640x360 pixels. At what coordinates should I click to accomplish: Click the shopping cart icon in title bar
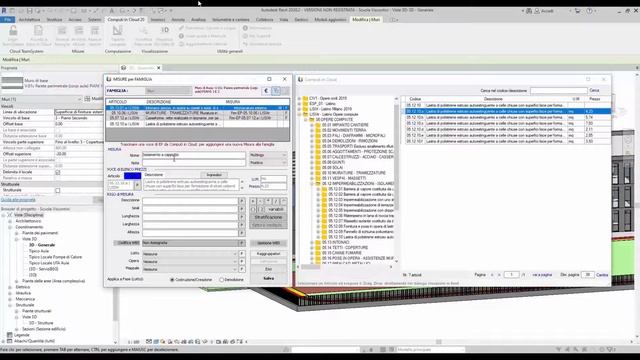[x=577, y=11]
